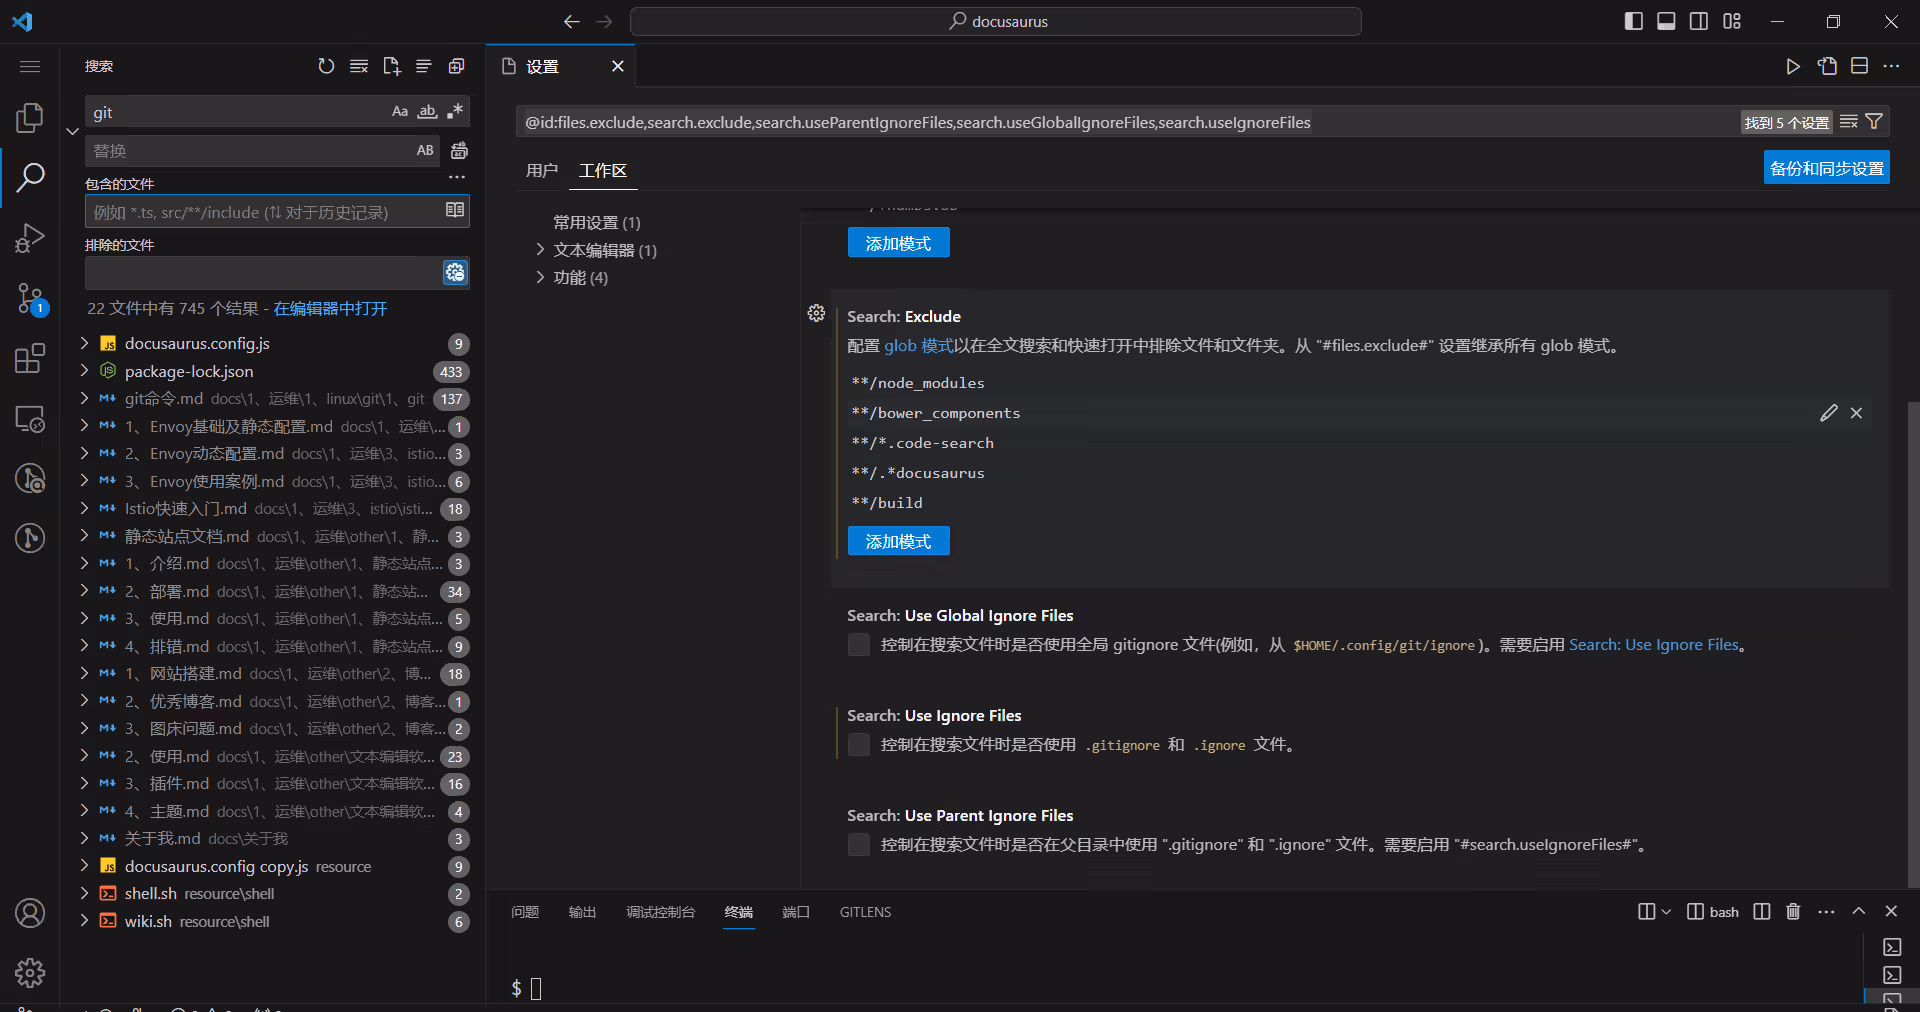
Task: Open the 调试控制台 panel tab
Action: click(x=660, y=912)
